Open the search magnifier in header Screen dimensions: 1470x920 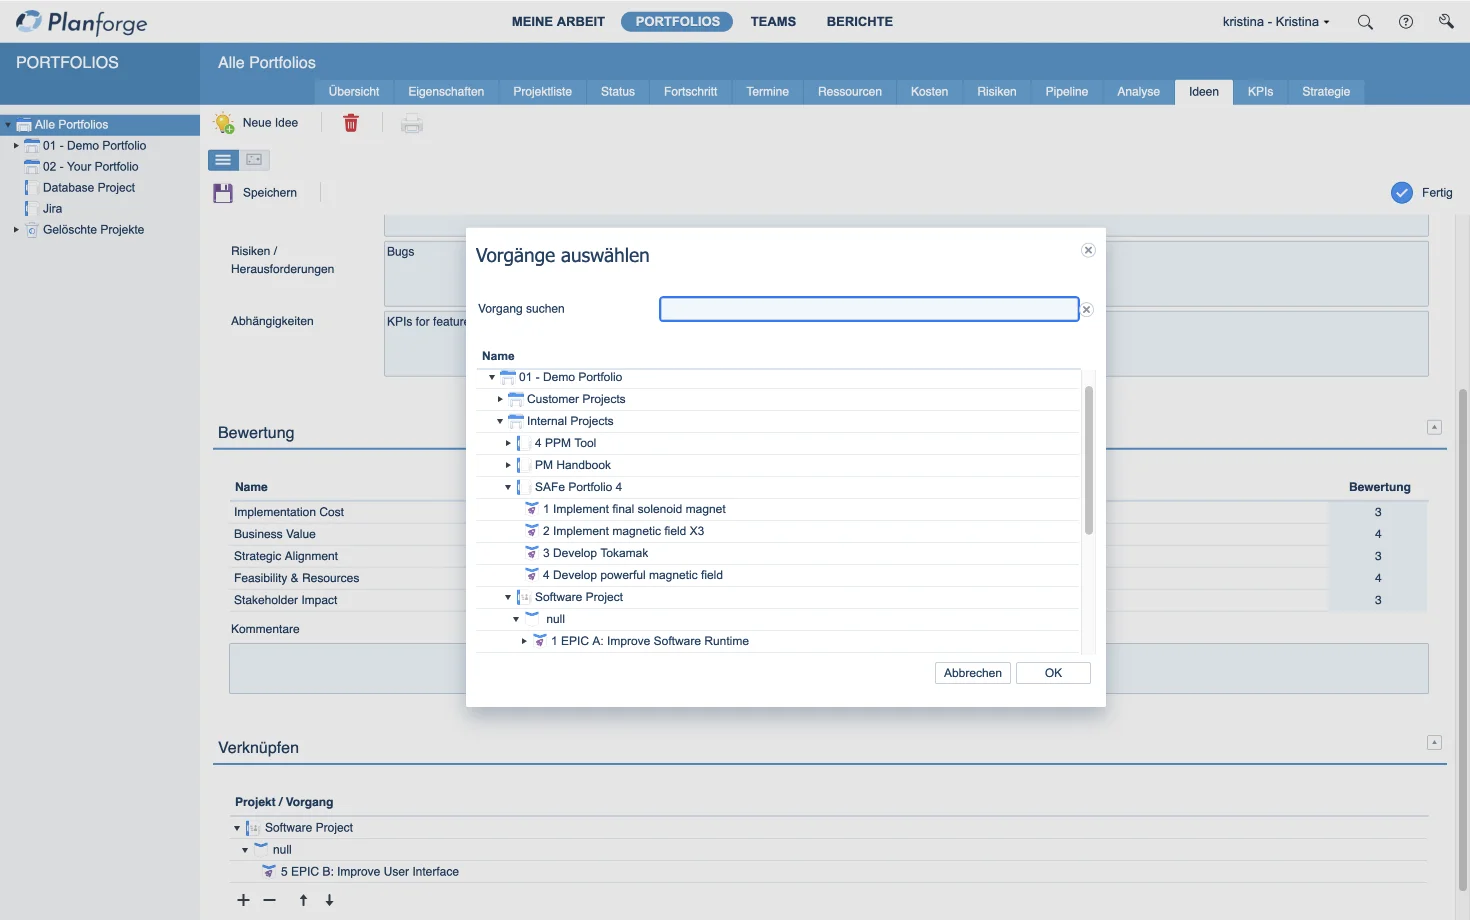1365,22
